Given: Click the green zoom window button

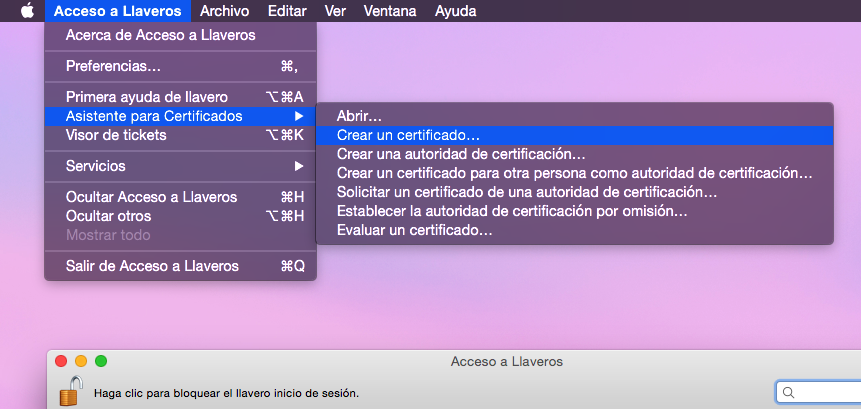Looking at the screenshot, I should [x=101, y=361].
